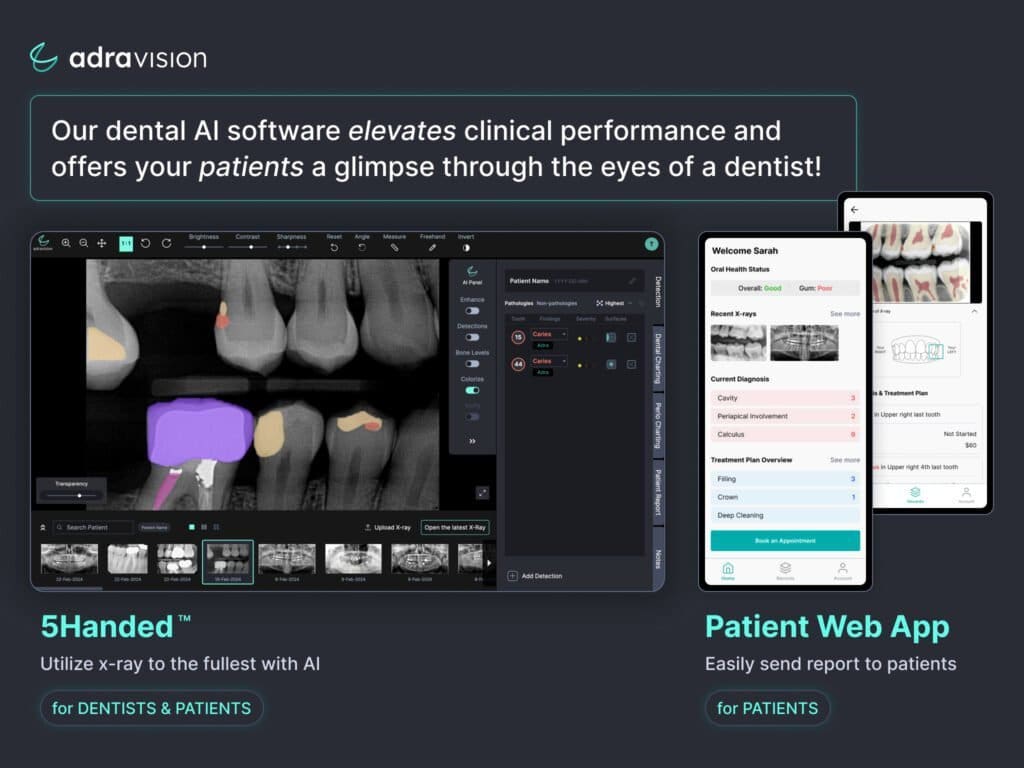Click Open the latest X-Ray button

(455, 527)
